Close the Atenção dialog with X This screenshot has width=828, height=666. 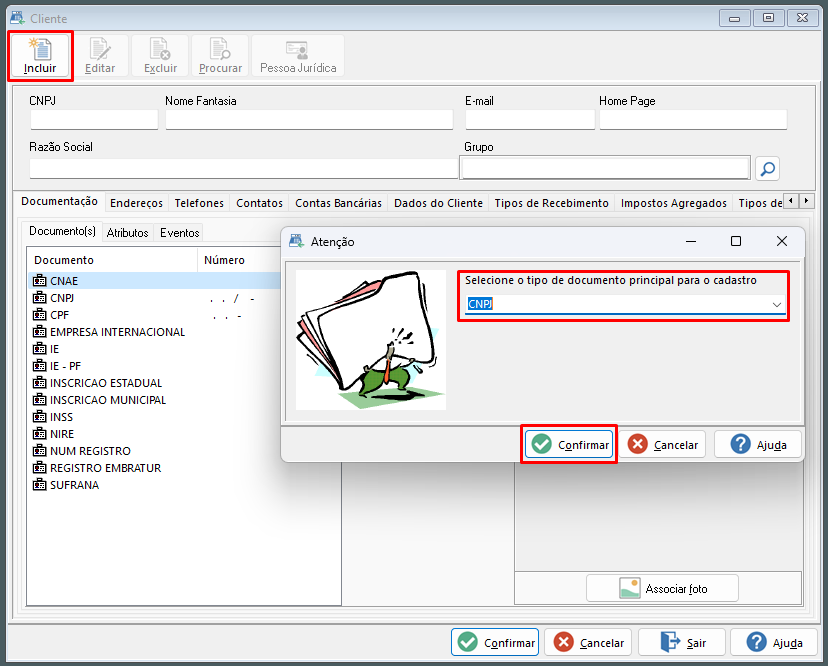(782, 241)
